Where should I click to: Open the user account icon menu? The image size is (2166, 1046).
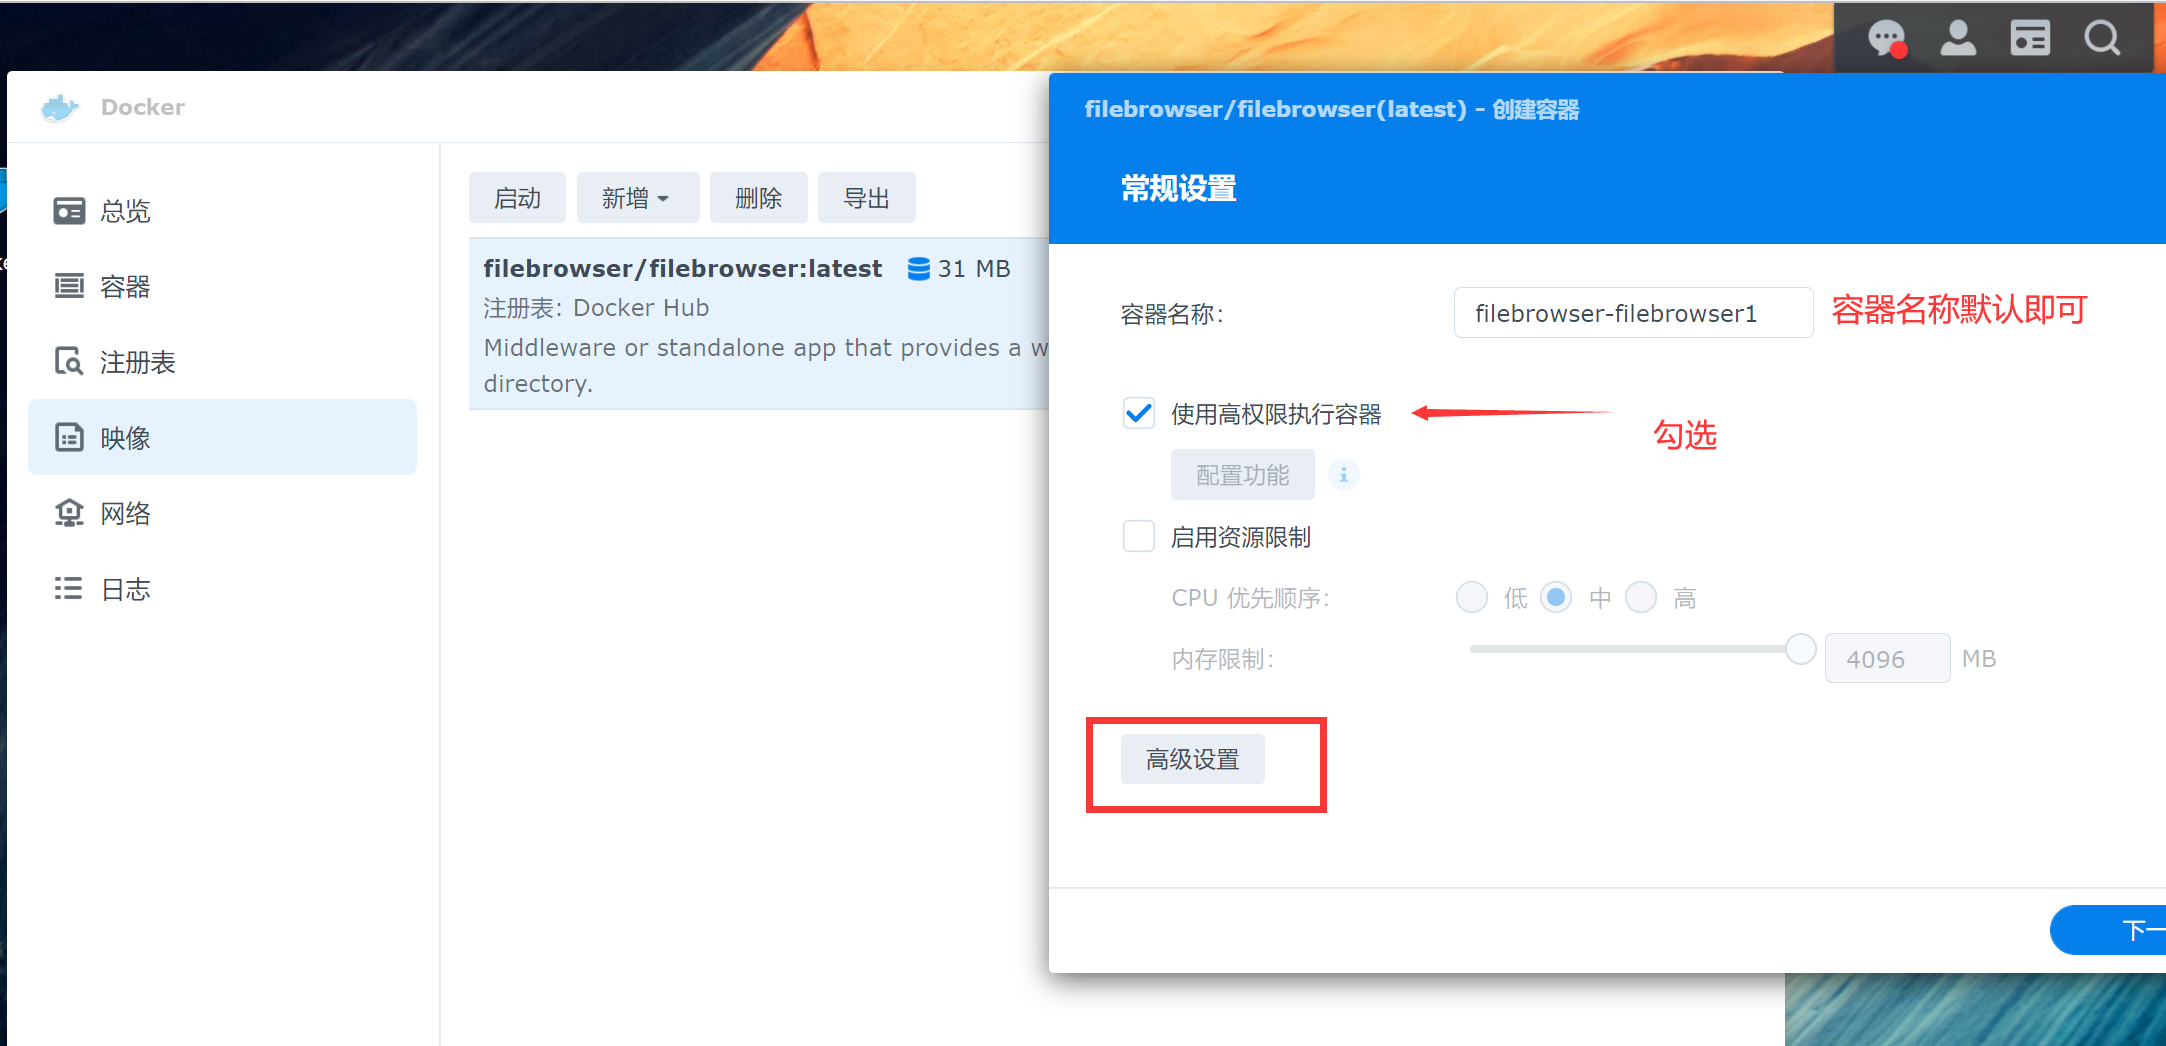click(1958, 38)
